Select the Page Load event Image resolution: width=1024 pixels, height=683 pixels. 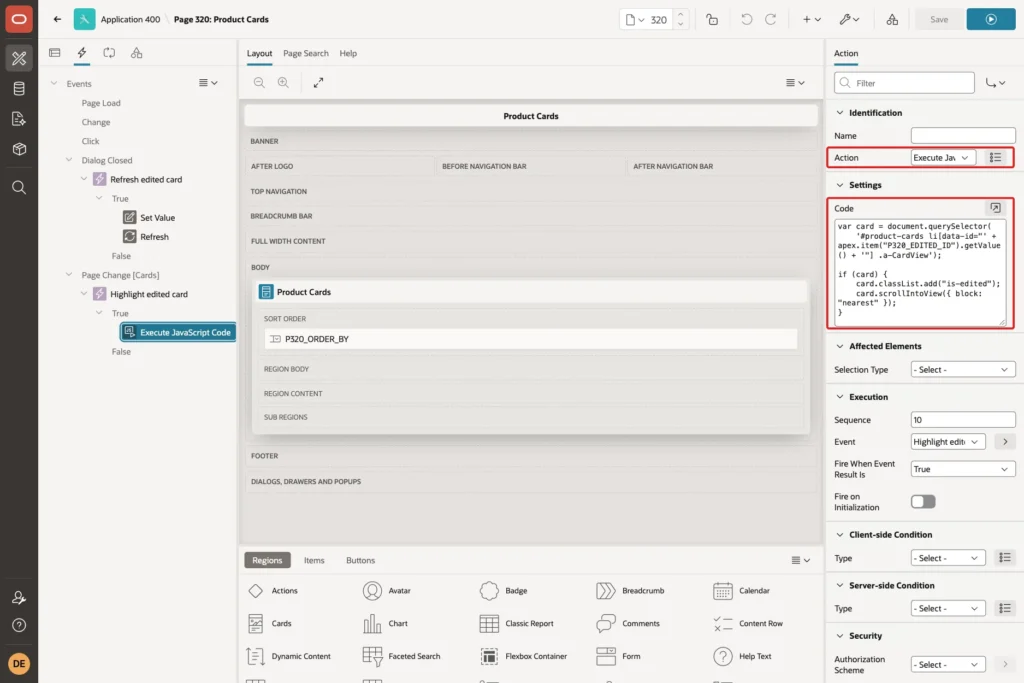point(101,103)
